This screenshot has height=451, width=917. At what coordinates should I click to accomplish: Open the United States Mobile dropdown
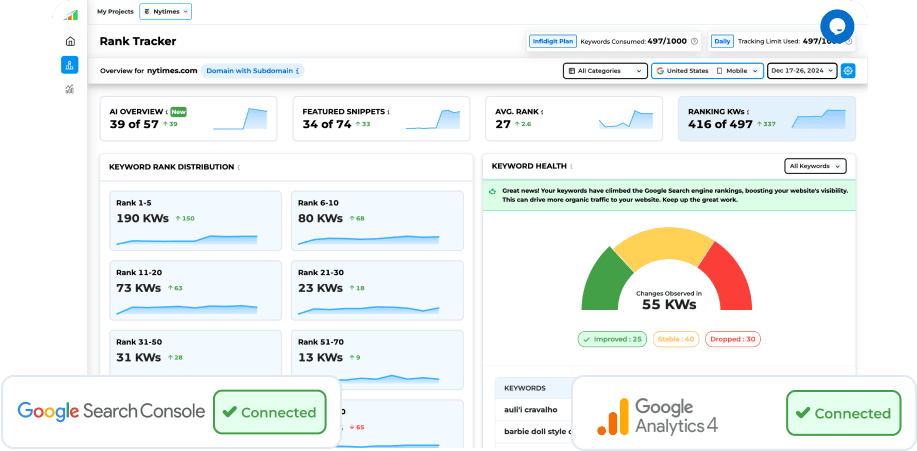coord(707,71)
